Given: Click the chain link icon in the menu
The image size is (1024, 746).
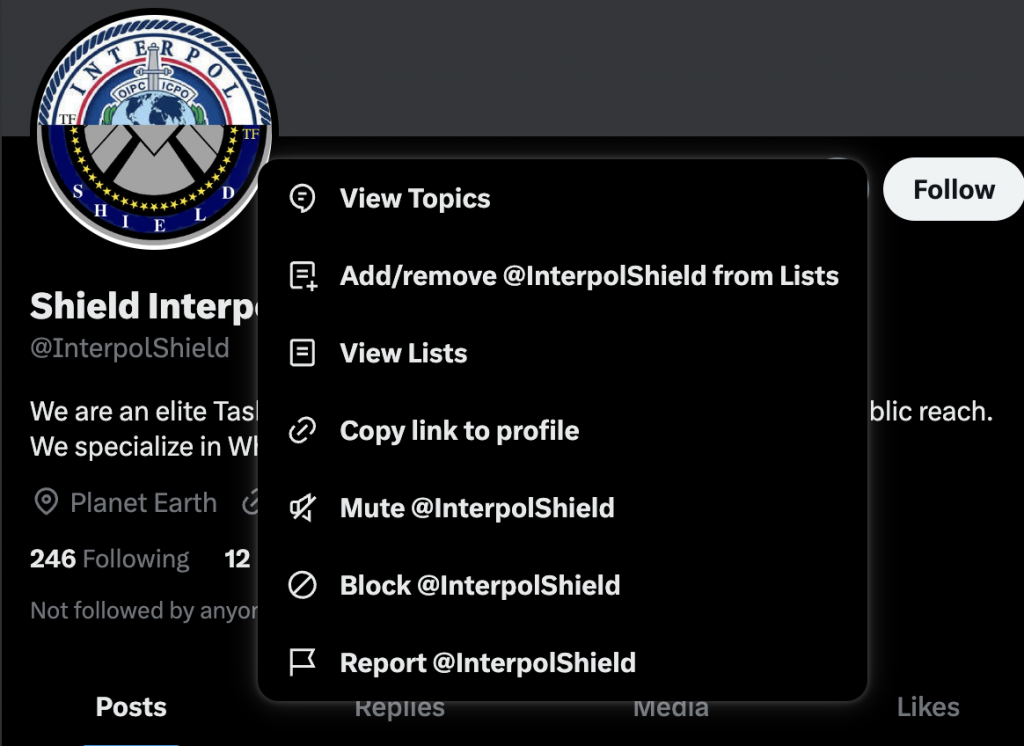Looking at the screenshot, I should point(302,430).
